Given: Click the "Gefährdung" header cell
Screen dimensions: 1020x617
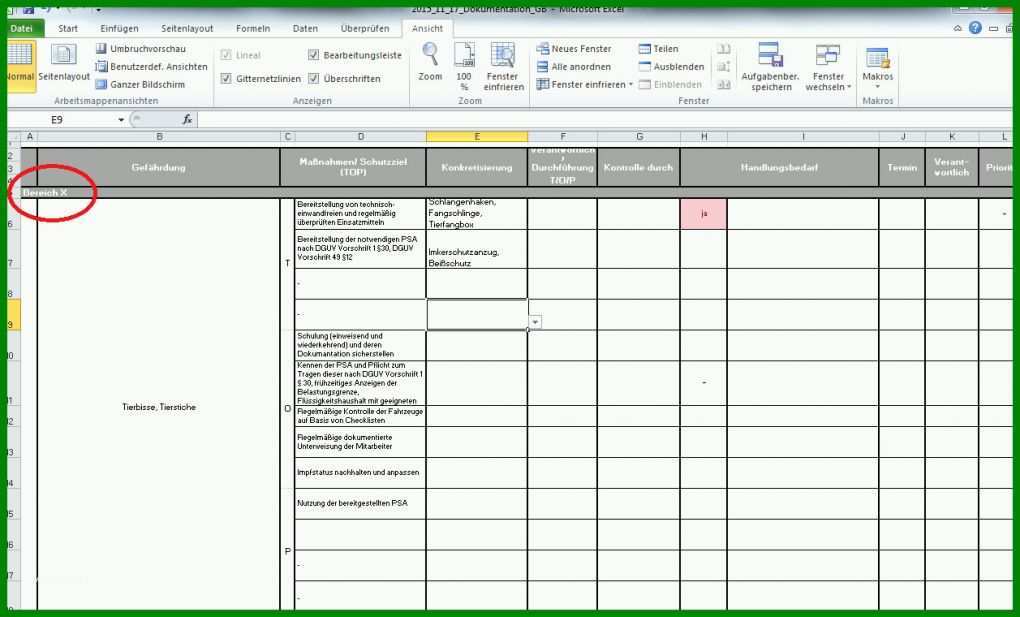Looking at the screenshot, I should tap(159, 167).
